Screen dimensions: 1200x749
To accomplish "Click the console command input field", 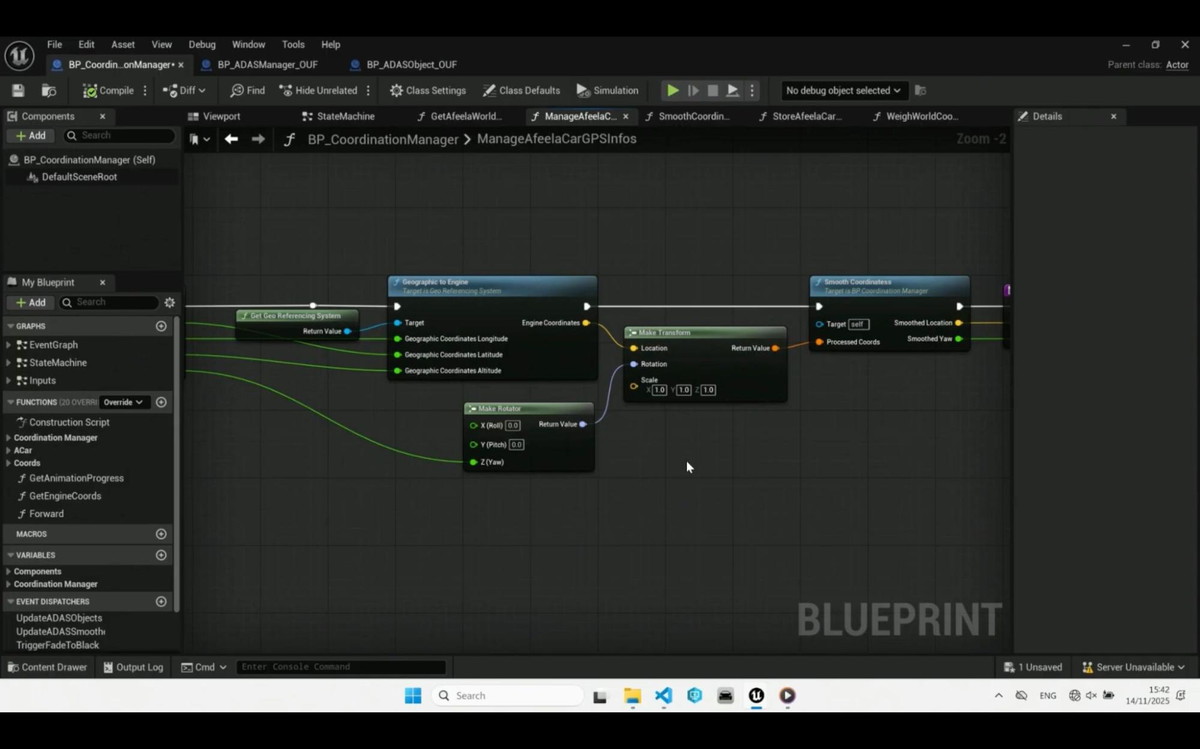I will click(x=340, y=667).
